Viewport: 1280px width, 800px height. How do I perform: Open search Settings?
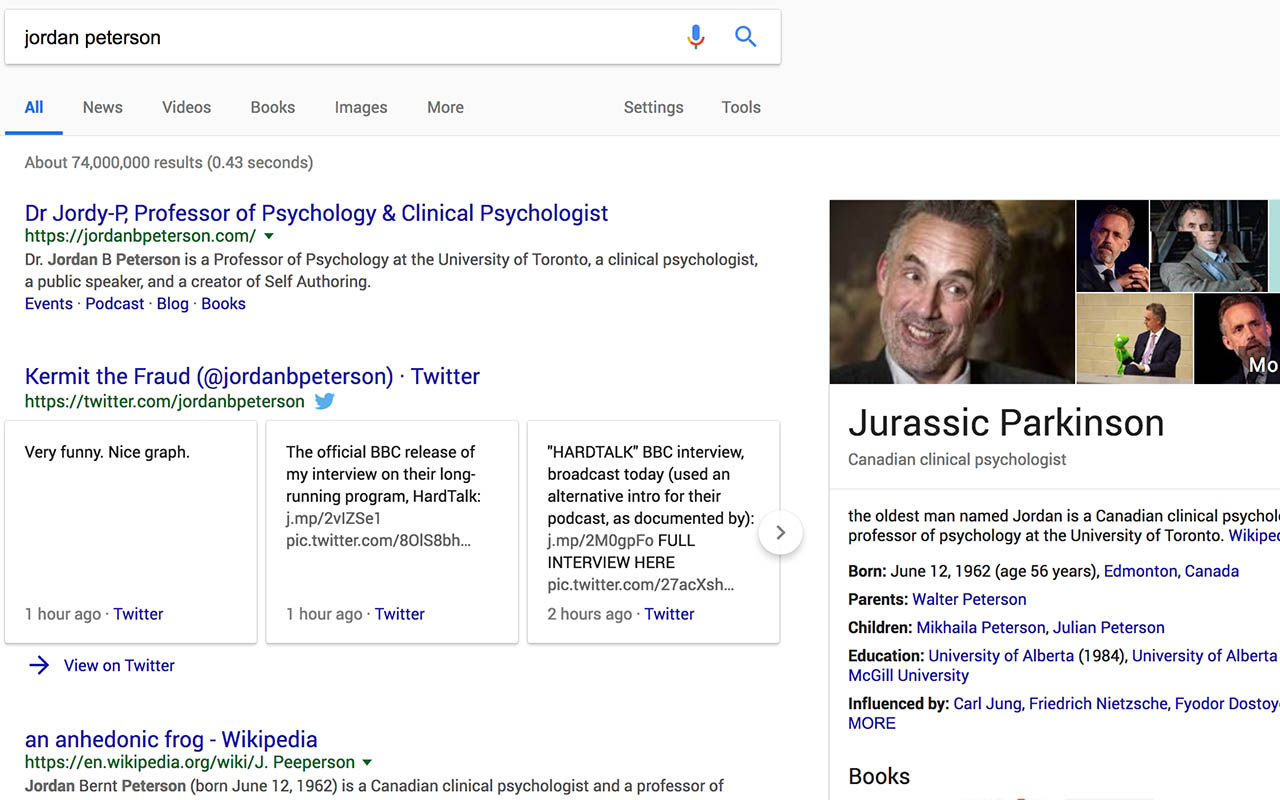point(653,107)
